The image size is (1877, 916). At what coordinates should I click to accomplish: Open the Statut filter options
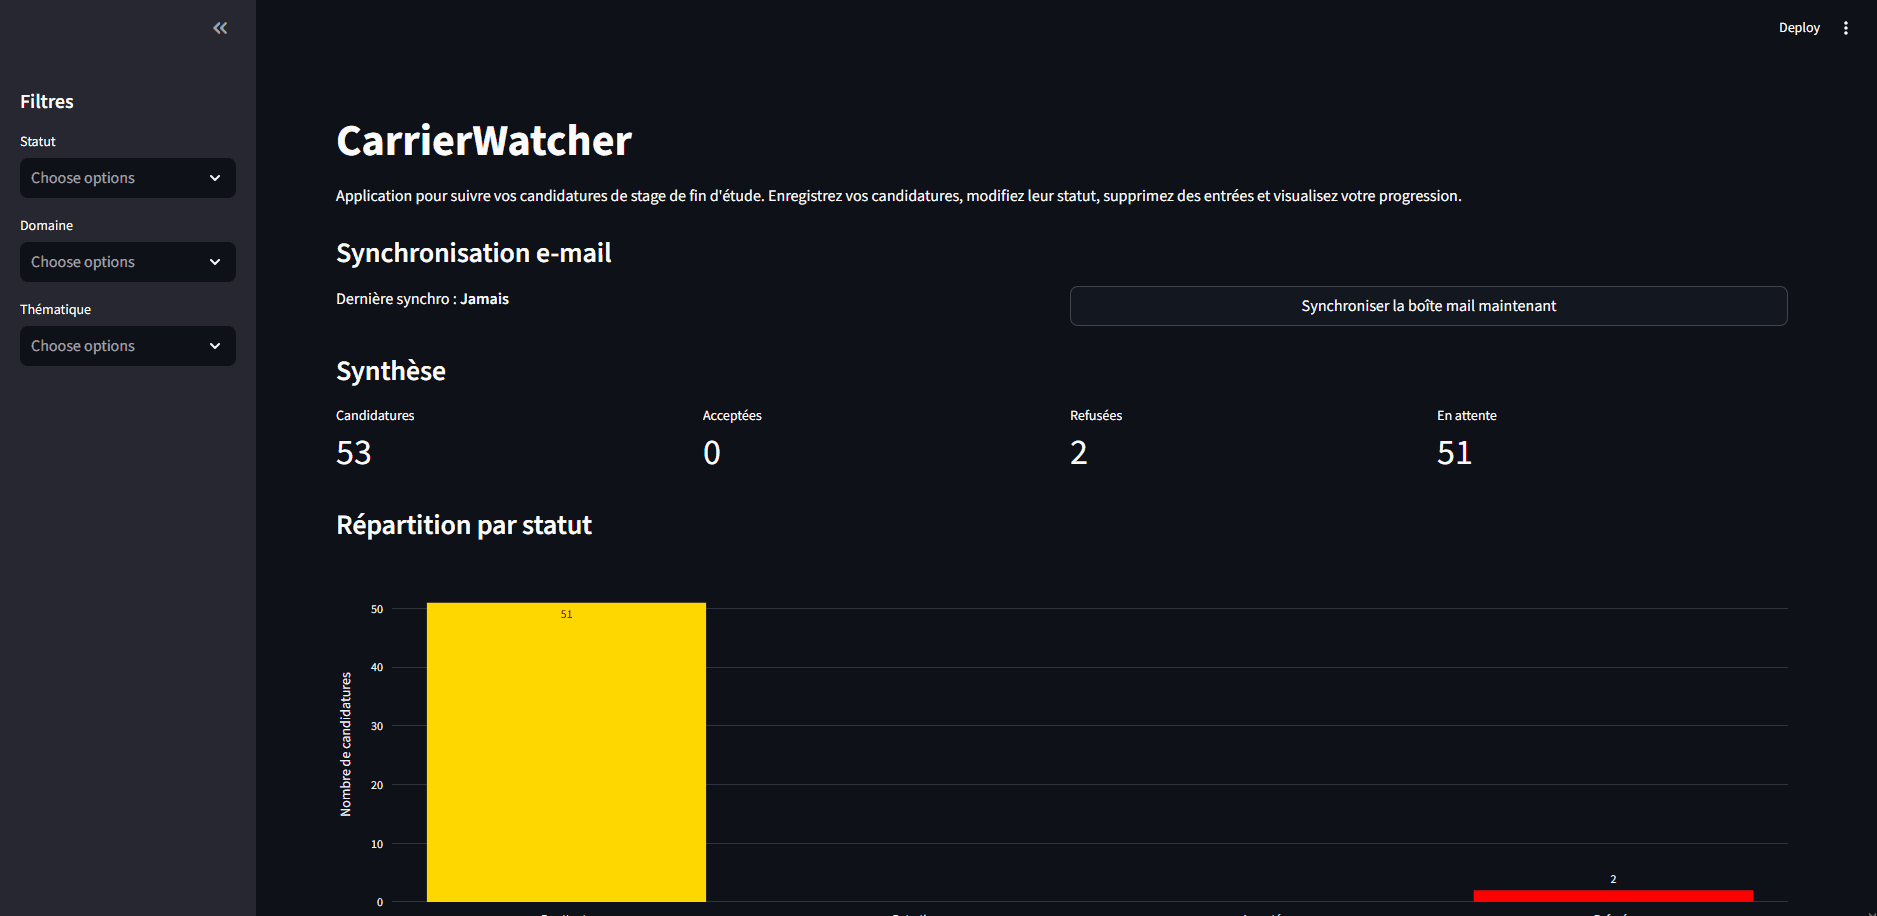click(110, 177)
